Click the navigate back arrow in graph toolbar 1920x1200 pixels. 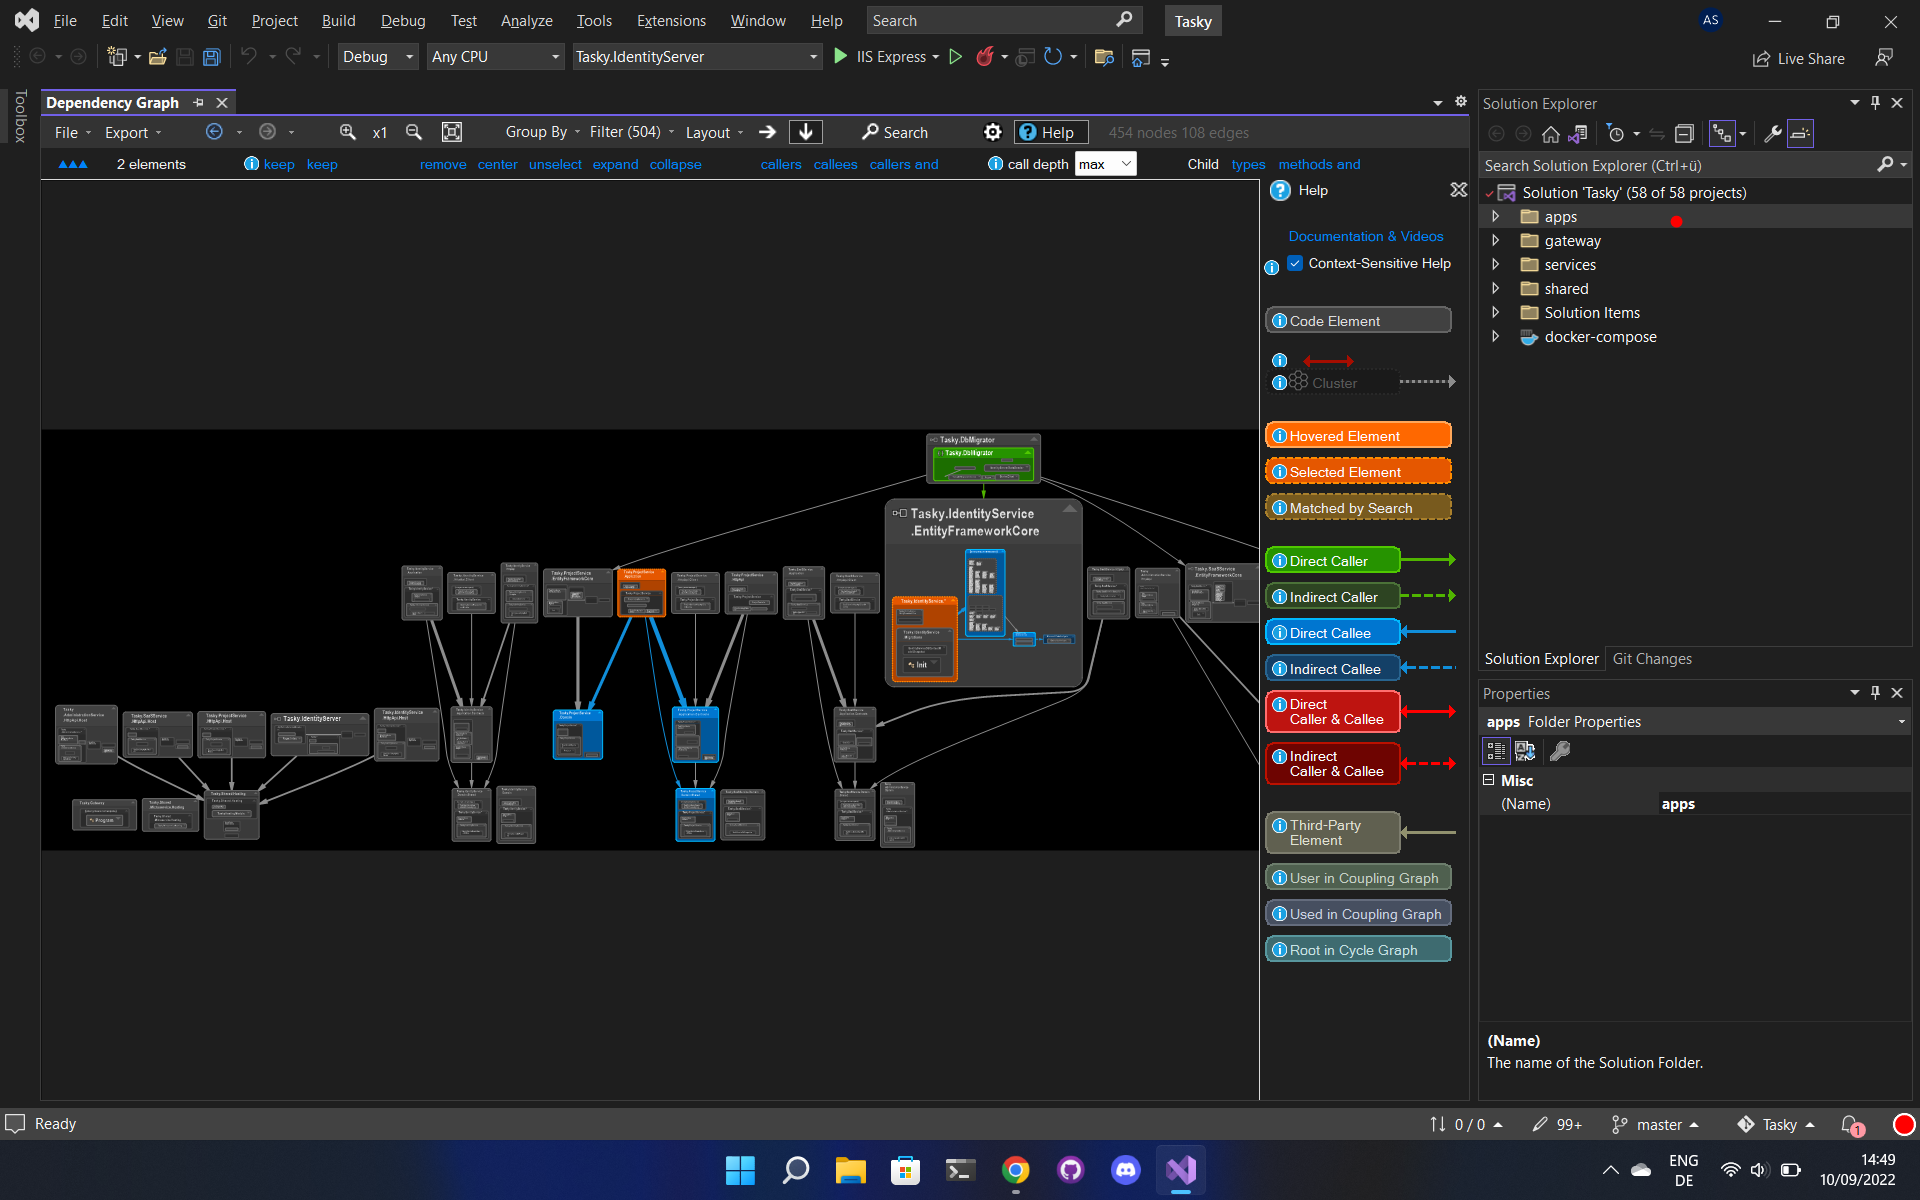[214, 132]
